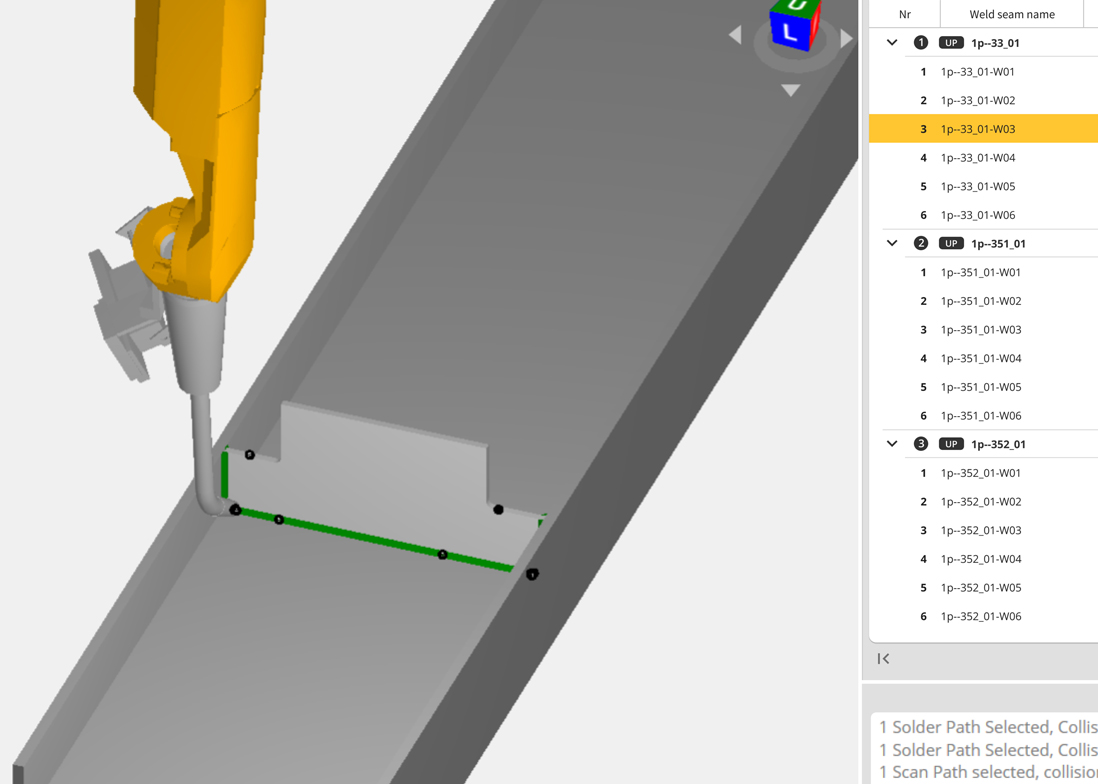Select weld seam 1p--351_01-W04

(980, 358)
